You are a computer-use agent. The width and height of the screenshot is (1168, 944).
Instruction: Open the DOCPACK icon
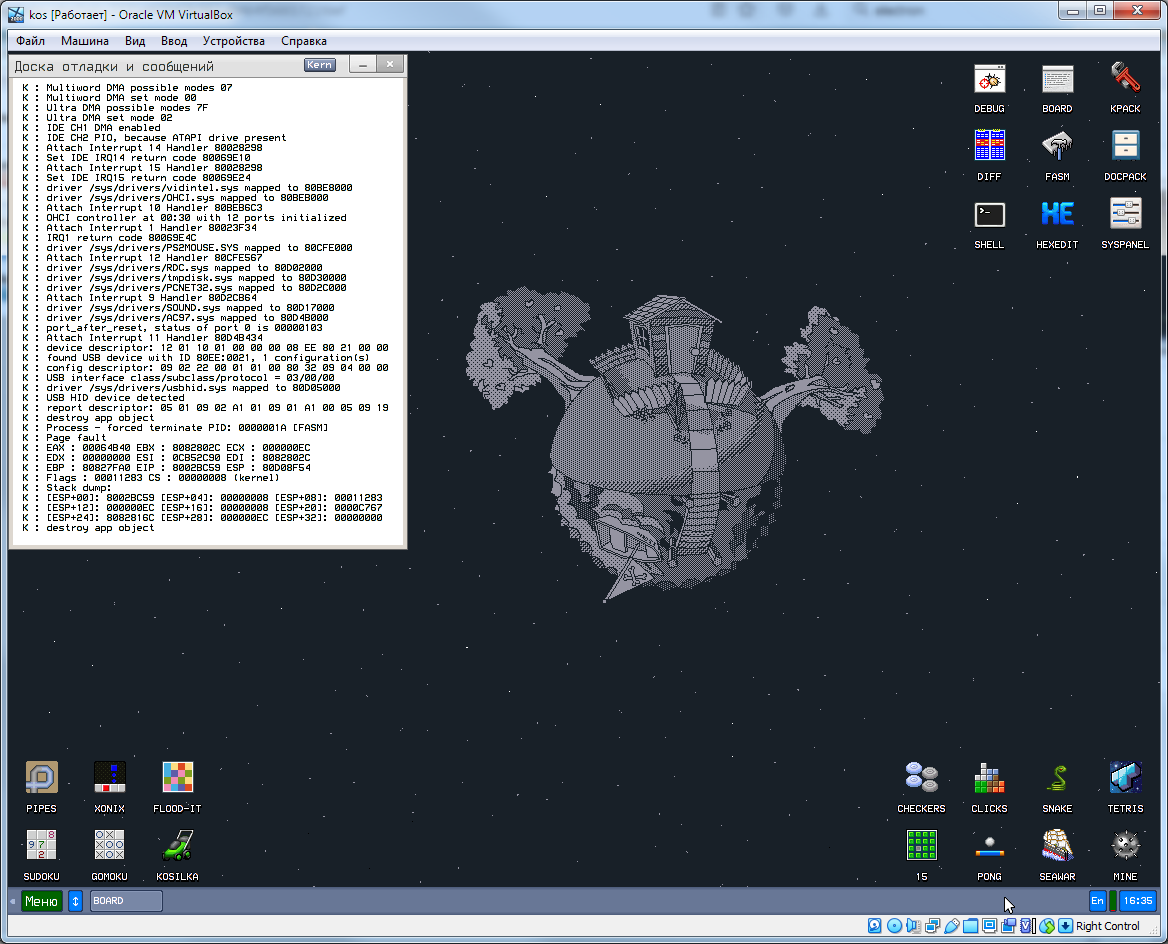click(1125, 148)
